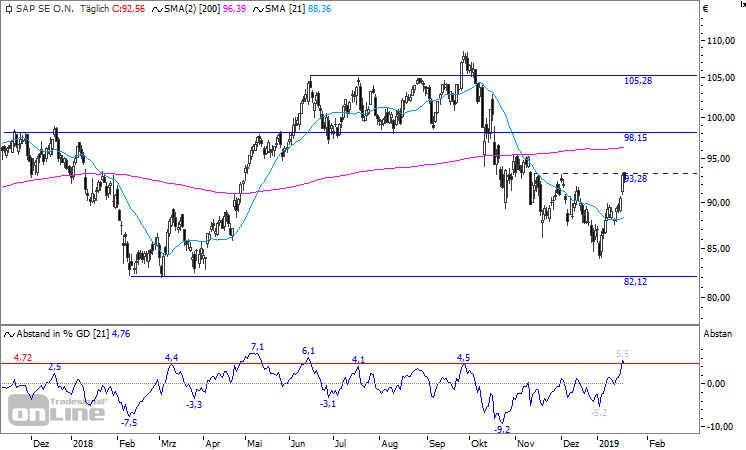Click the Abstand in % GD indicator icon

(9, 334)
